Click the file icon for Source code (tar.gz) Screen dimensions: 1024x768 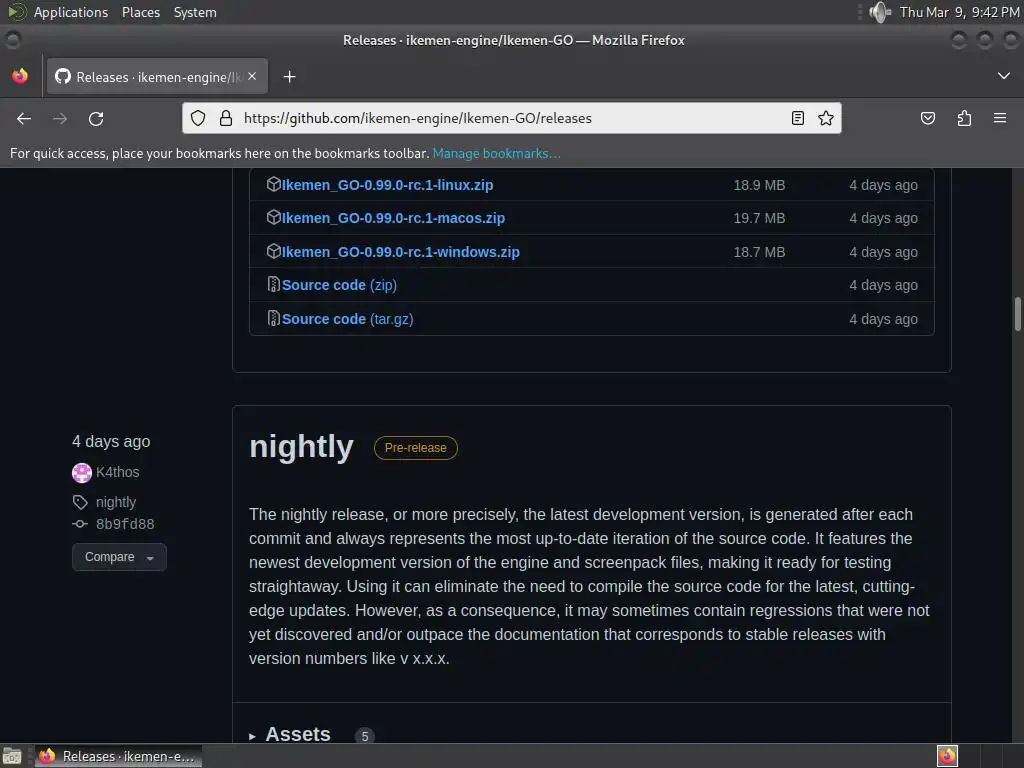274,319
